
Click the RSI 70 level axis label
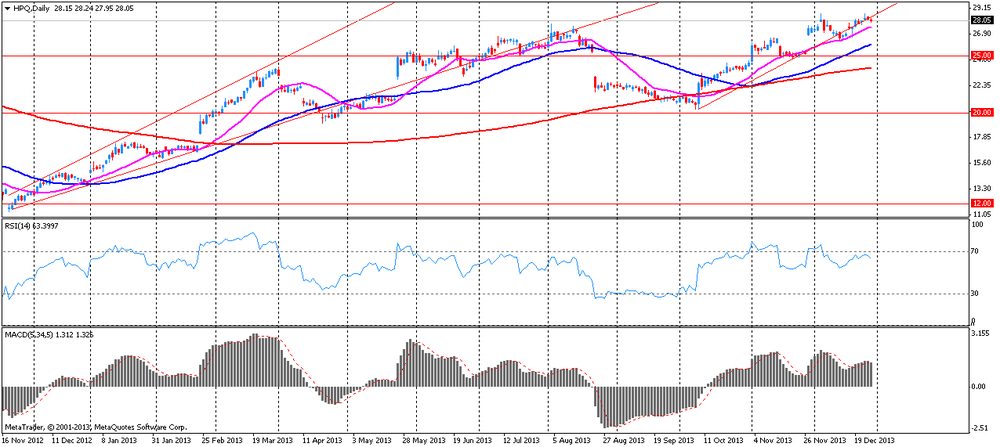[x=976, y=252]
